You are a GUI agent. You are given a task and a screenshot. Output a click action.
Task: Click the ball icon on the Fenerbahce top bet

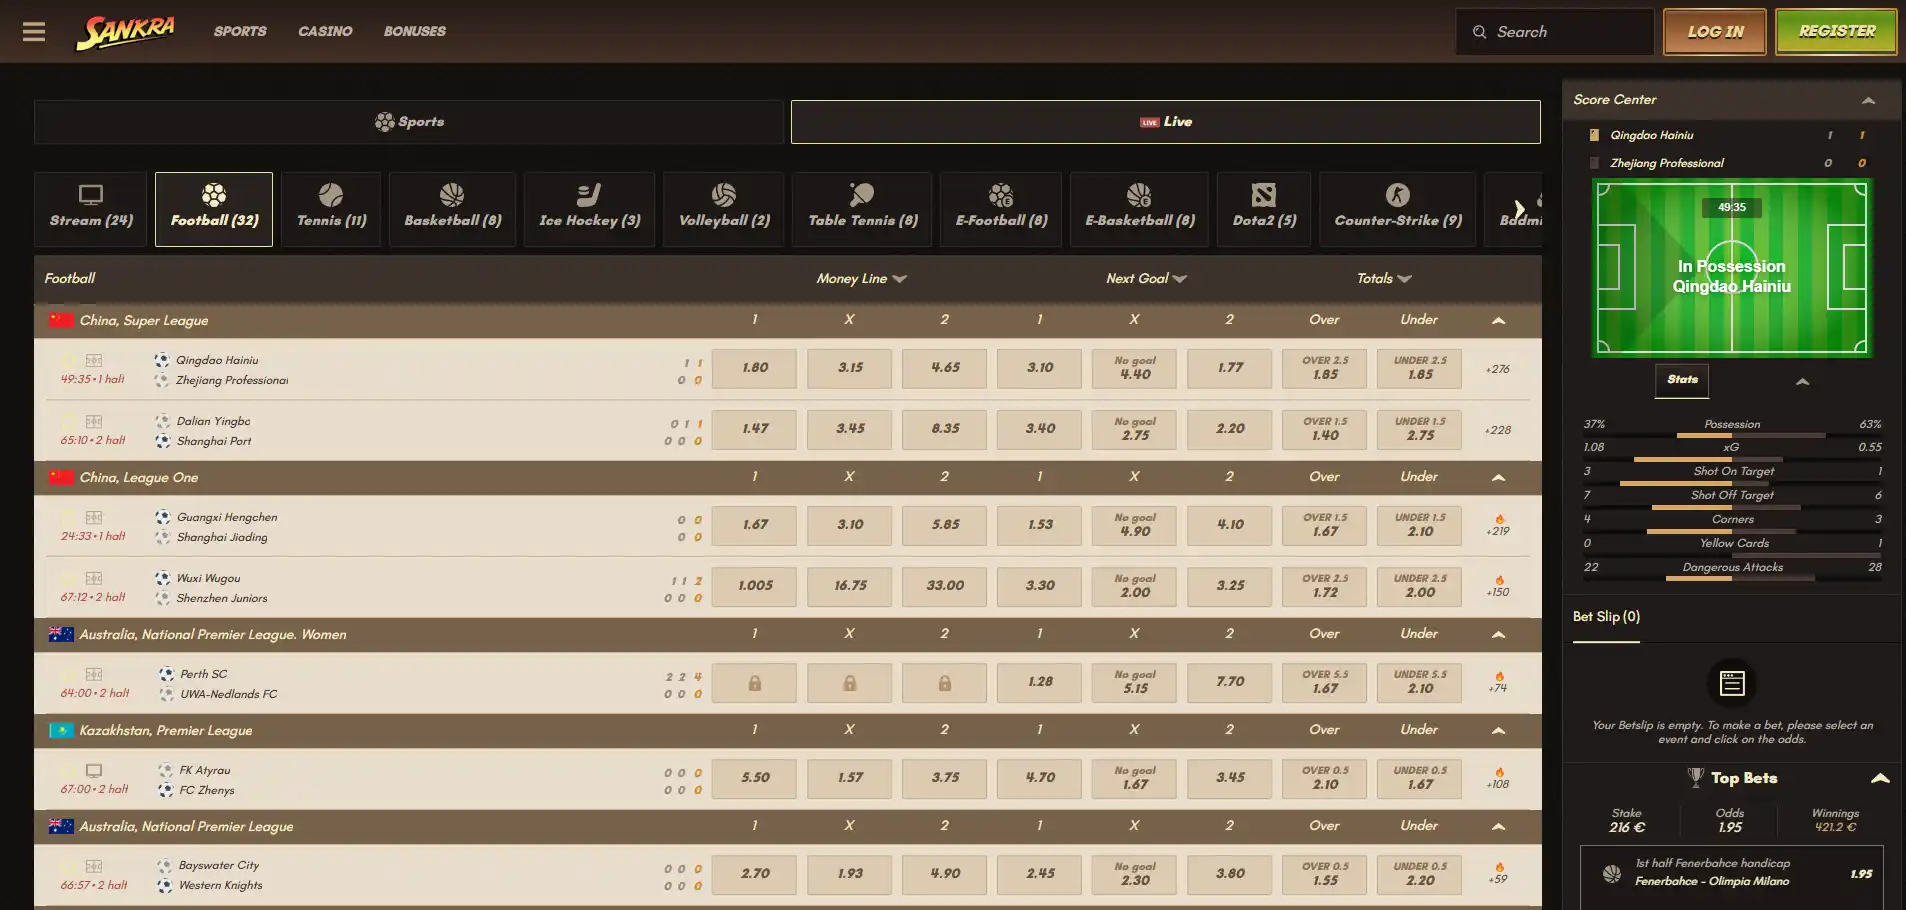(x=1612, y=873)
